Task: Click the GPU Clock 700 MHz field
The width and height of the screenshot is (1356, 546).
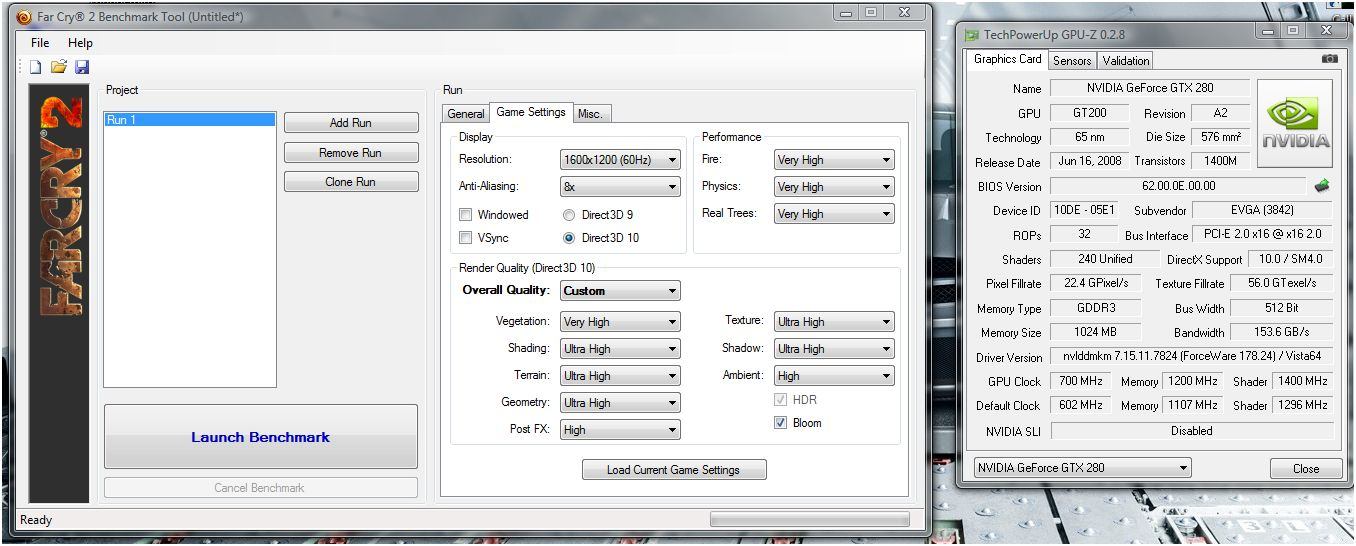Action: (1081, 381)
